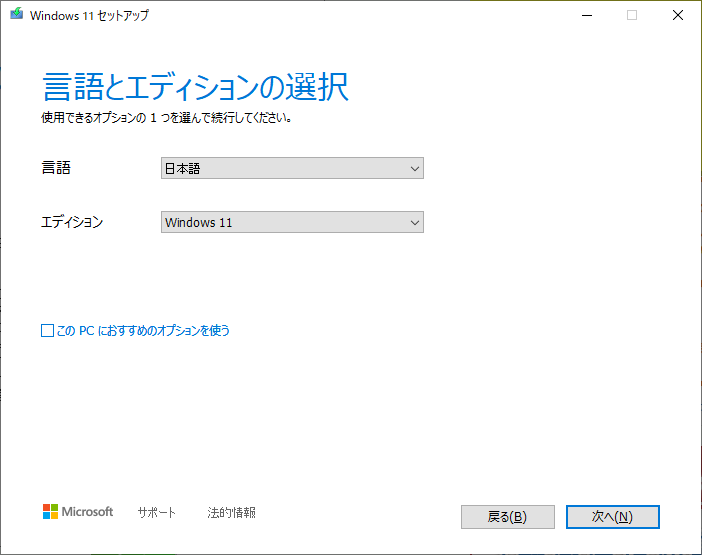Click the 言語とエディションの選択 heading
Screen dimensions: 702x555
[x=195, y=87]
